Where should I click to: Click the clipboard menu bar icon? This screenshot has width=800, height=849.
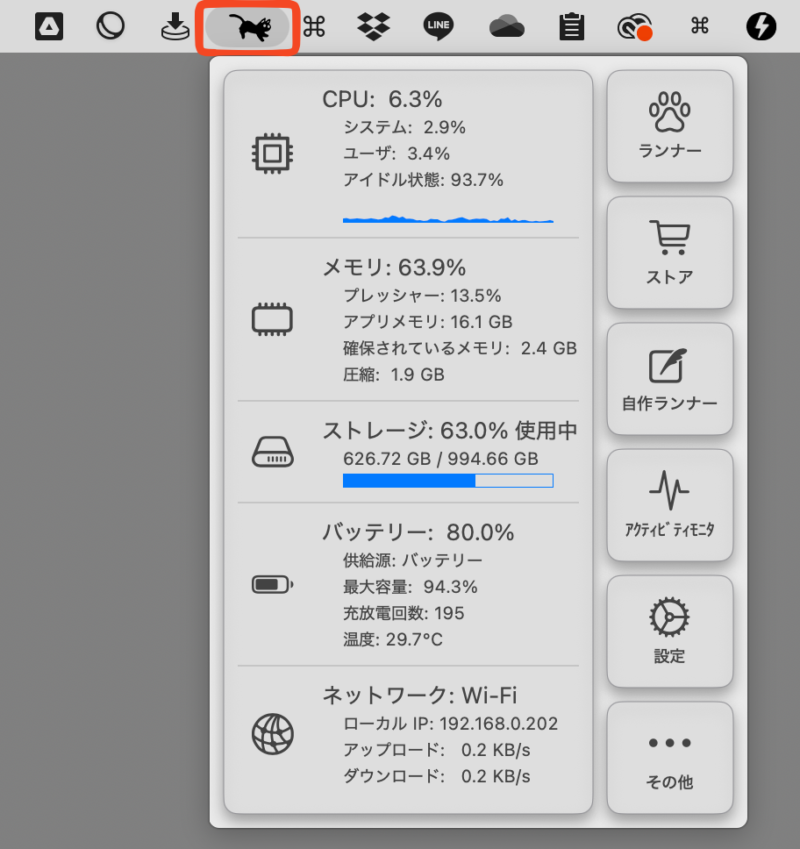pos(571,27)
